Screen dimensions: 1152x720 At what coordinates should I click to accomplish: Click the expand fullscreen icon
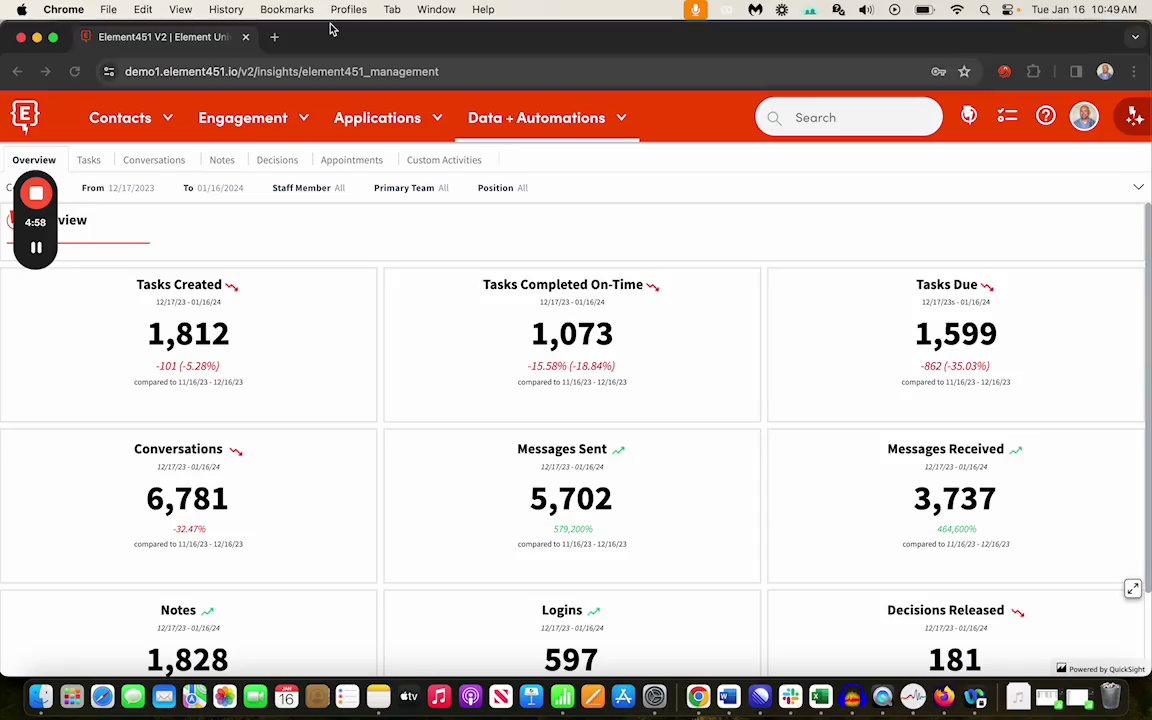pos(1132,588)
